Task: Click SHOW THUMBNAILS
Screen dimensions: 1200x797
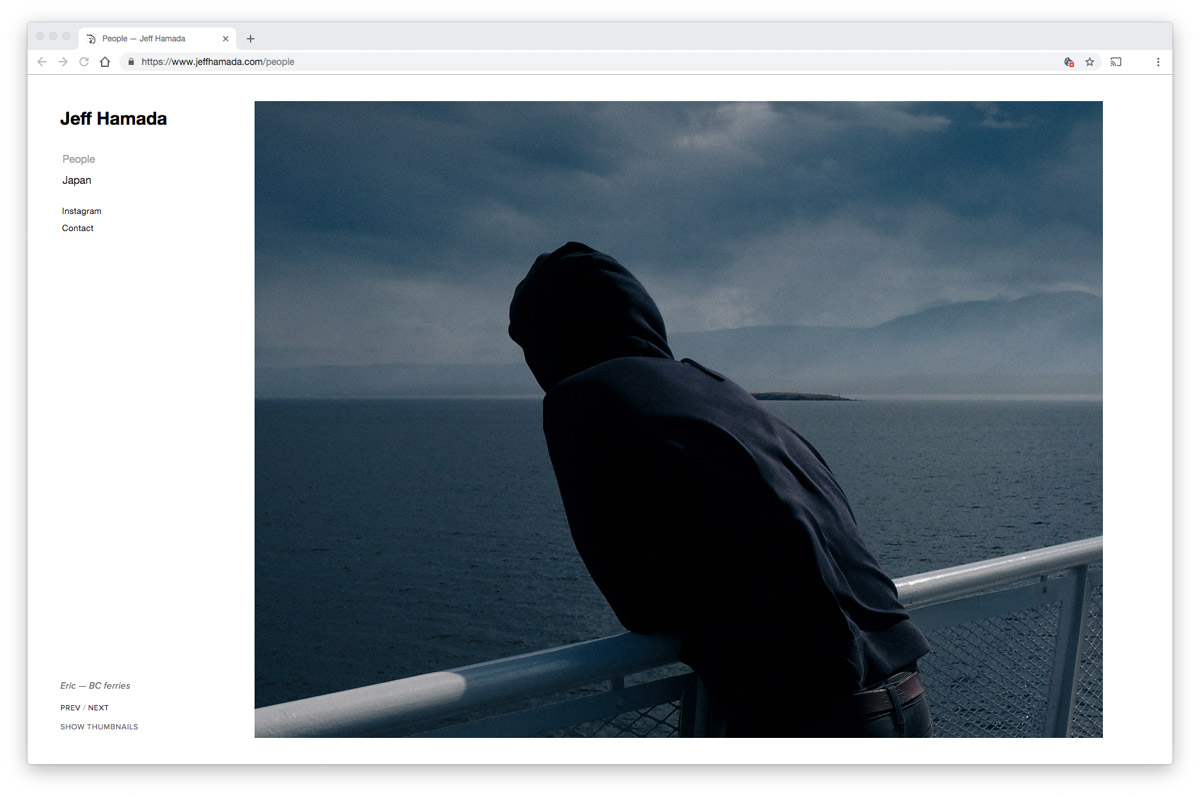Action: click(x=99, y=727)
